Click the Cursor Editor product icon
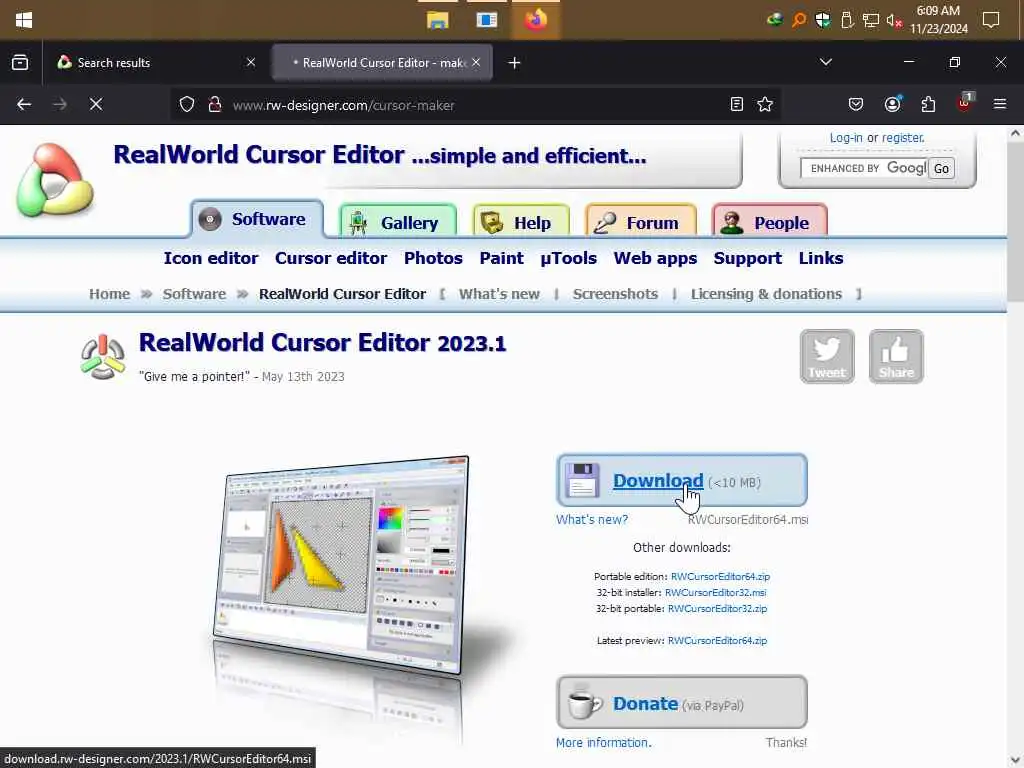The image size is (1024, 768). (103, 356)
